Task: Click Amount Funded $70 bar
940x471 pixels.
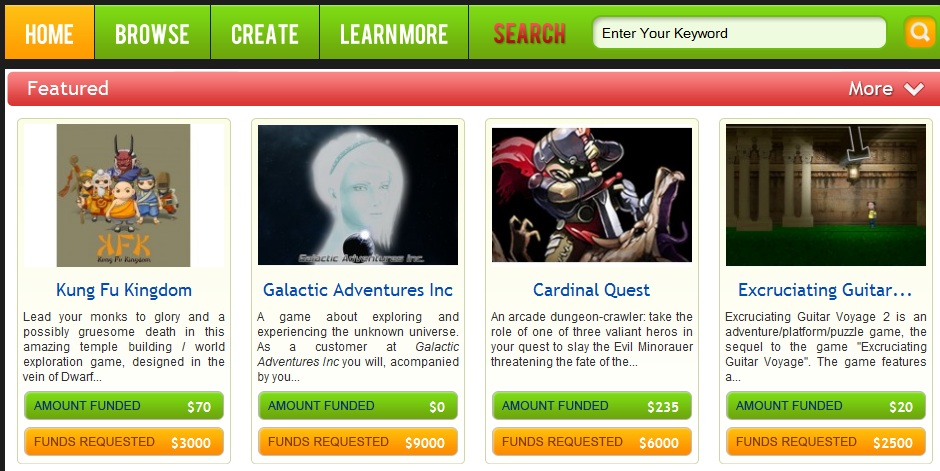Action: pos(124,406)
